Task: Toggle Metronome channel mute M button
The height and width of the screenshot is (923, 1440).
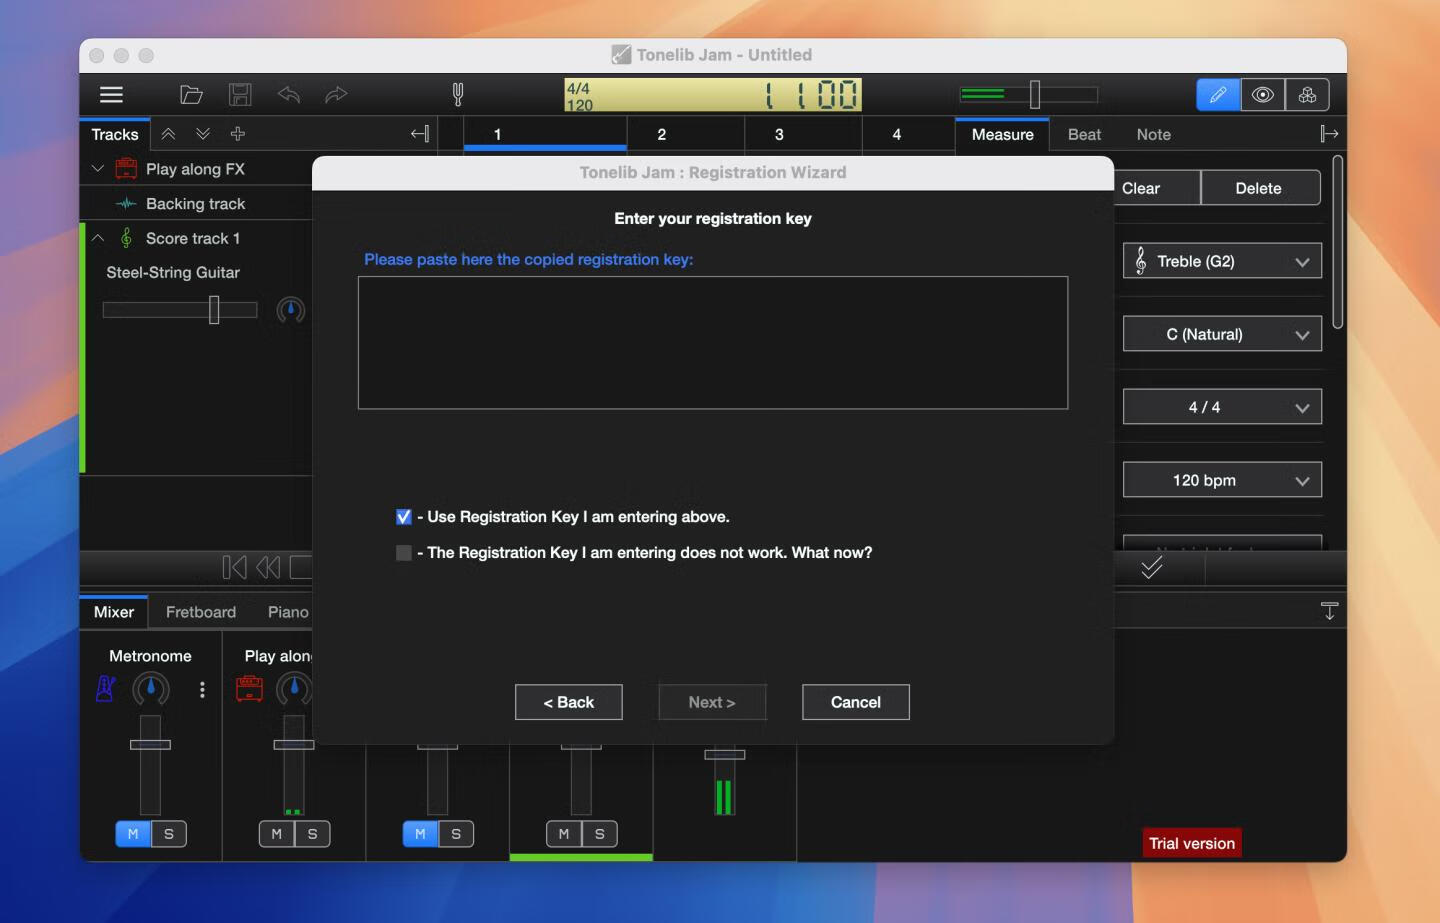Action: [133, 834]
